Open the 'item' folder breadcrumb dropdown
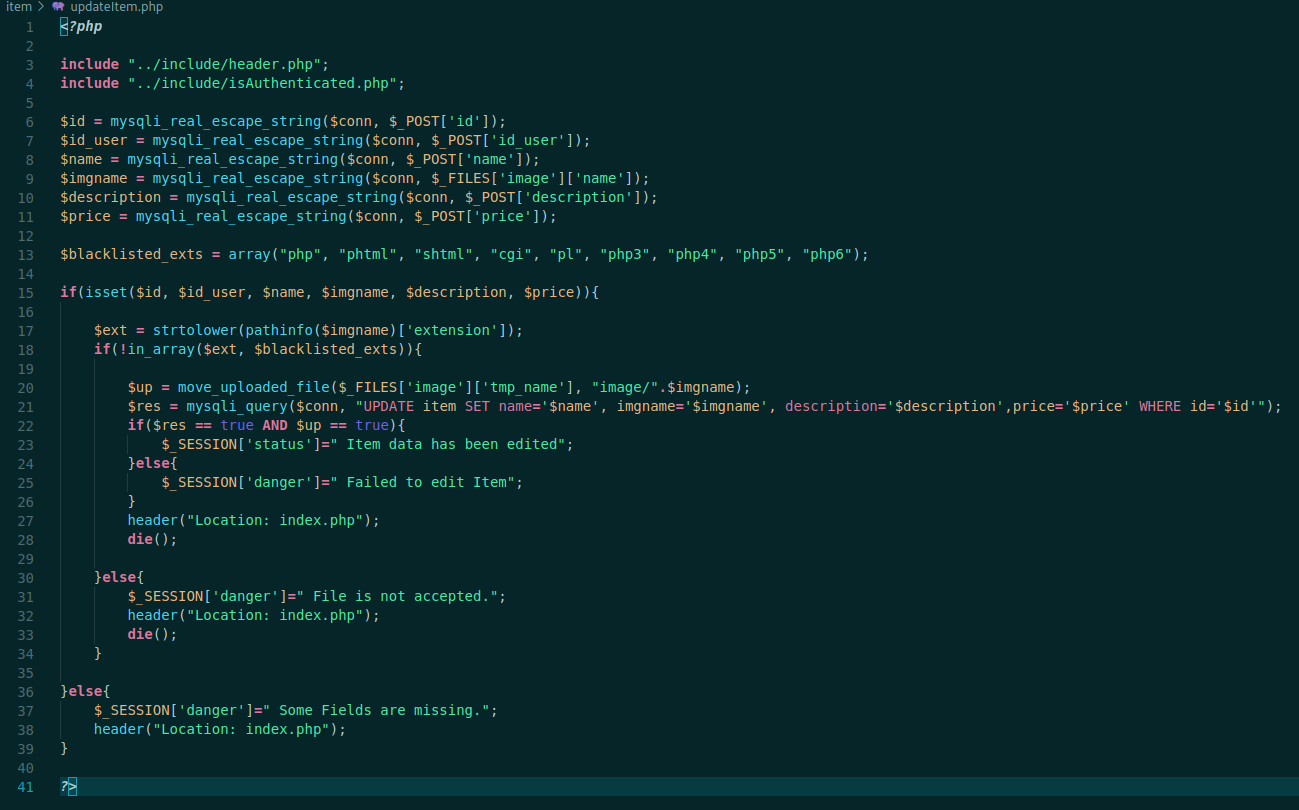The image size is (1299, 810). point(18,7)
